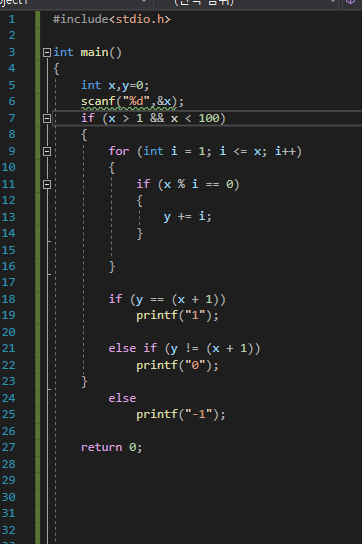Click the for loop header text
Image resolution: width=362 pixels, height=544 pixels.
click(205, 152)
